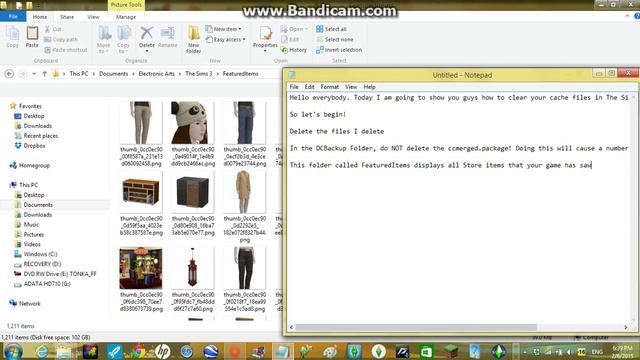Viewport: 640px width, 360px height.
Task: Click the Windows Start orb
Action: pyautogui.click(x=13, y=351)
